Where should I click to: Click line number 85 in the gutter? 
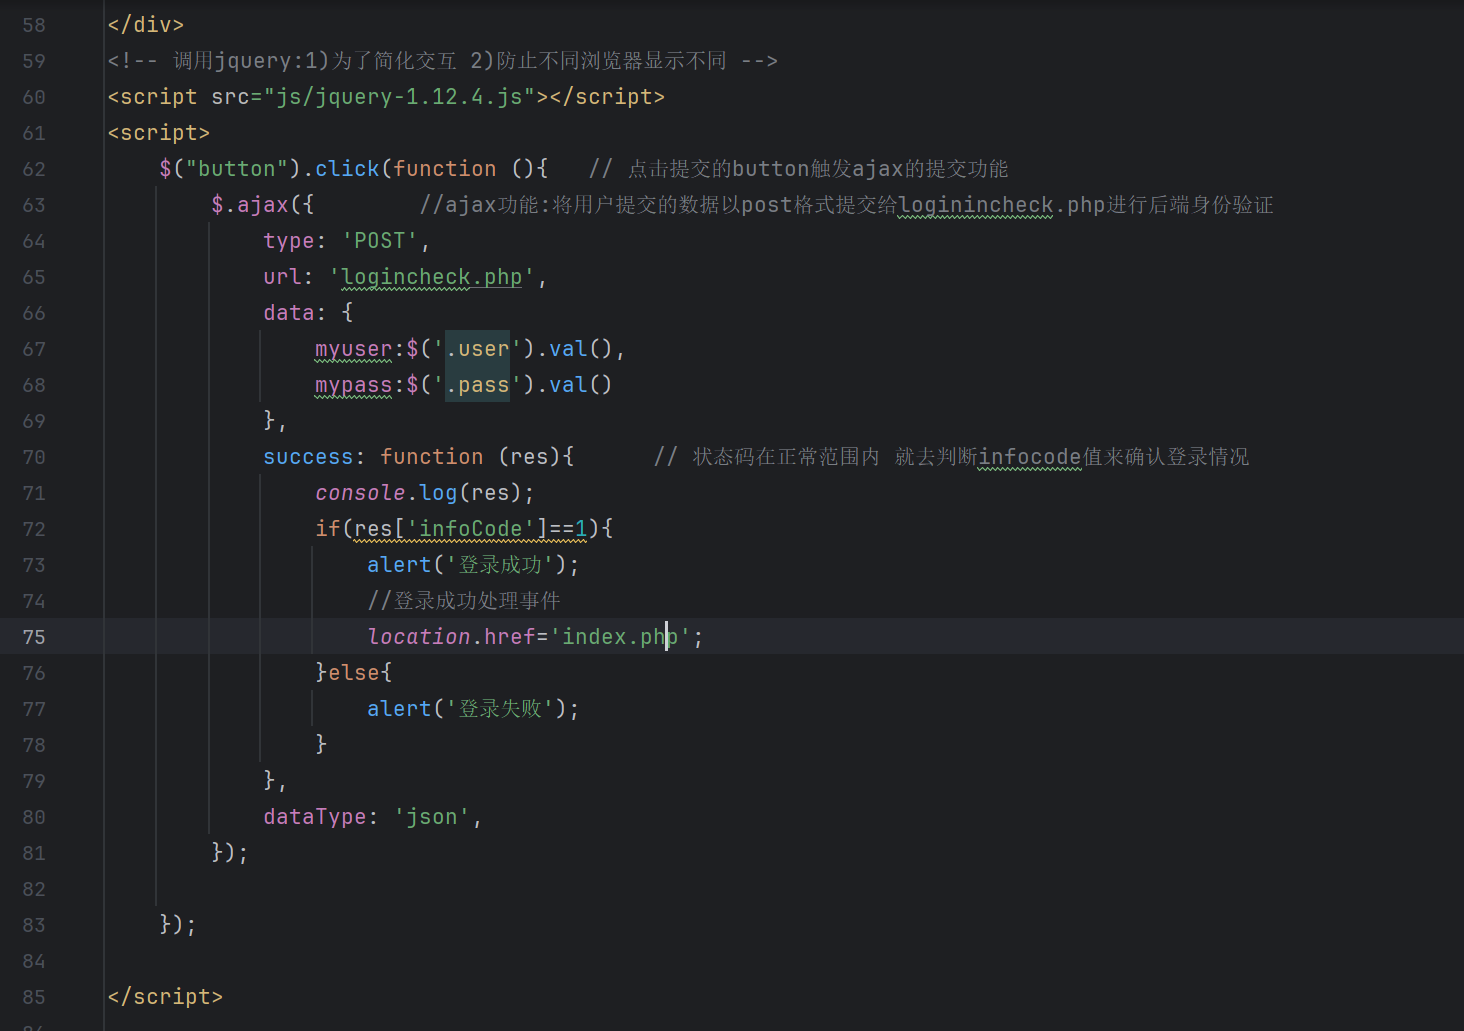click(x=34, y=997)
